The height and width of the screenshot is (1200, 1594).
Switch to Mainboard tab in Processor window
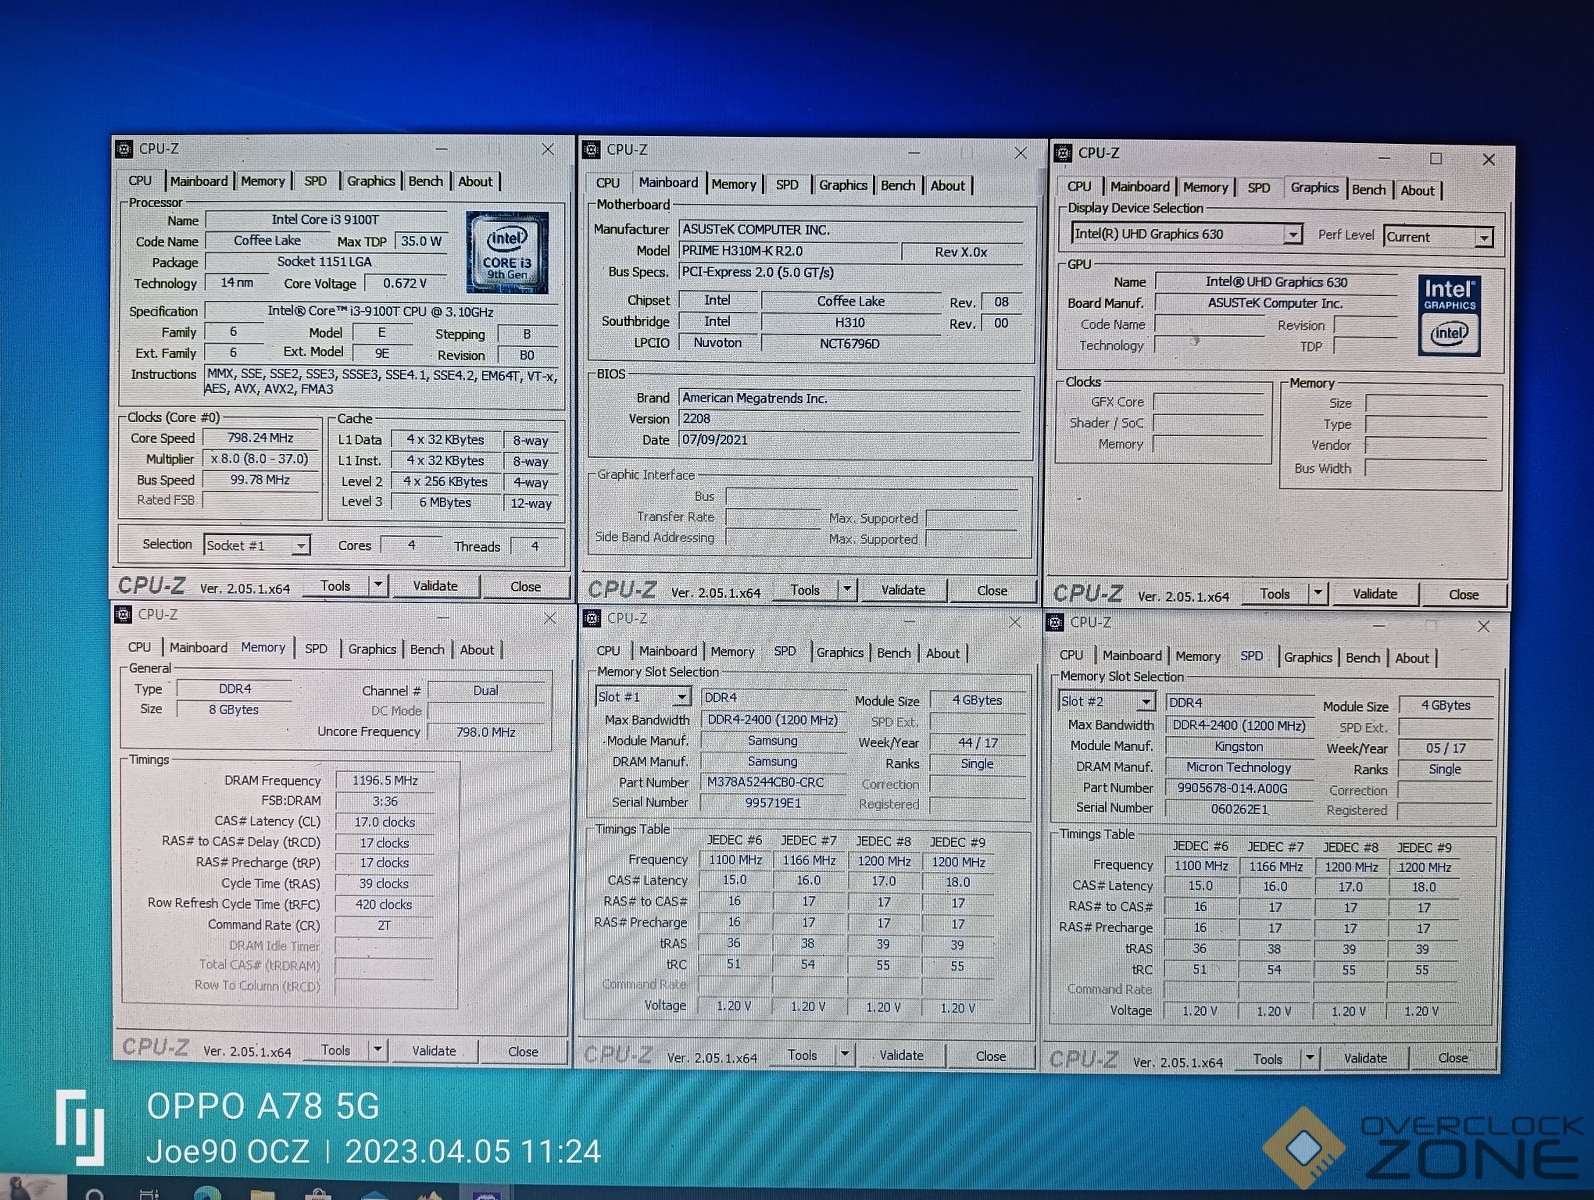199,181
